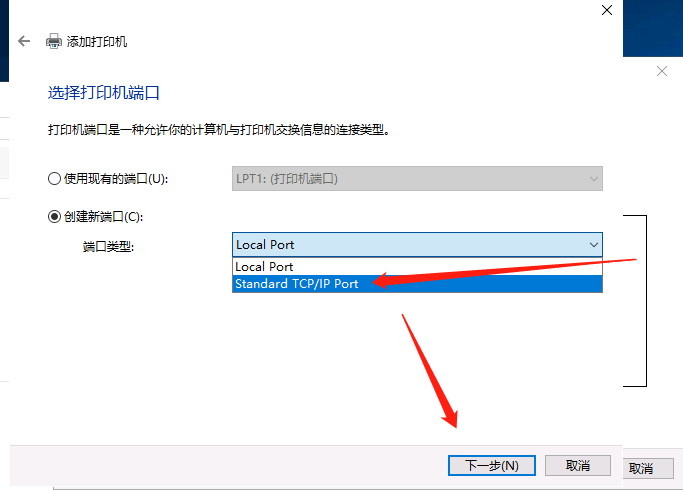Click the printer icon beside 添加打印机
The image size is (683, 490).
tap(54, 41)
